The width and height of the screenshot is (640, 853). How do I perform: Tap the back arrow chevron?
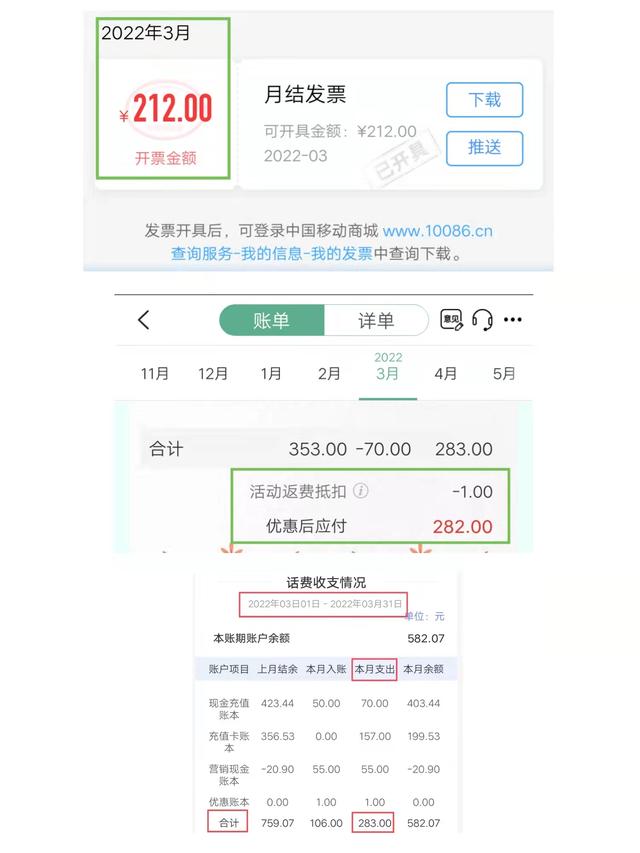point(144,320)
